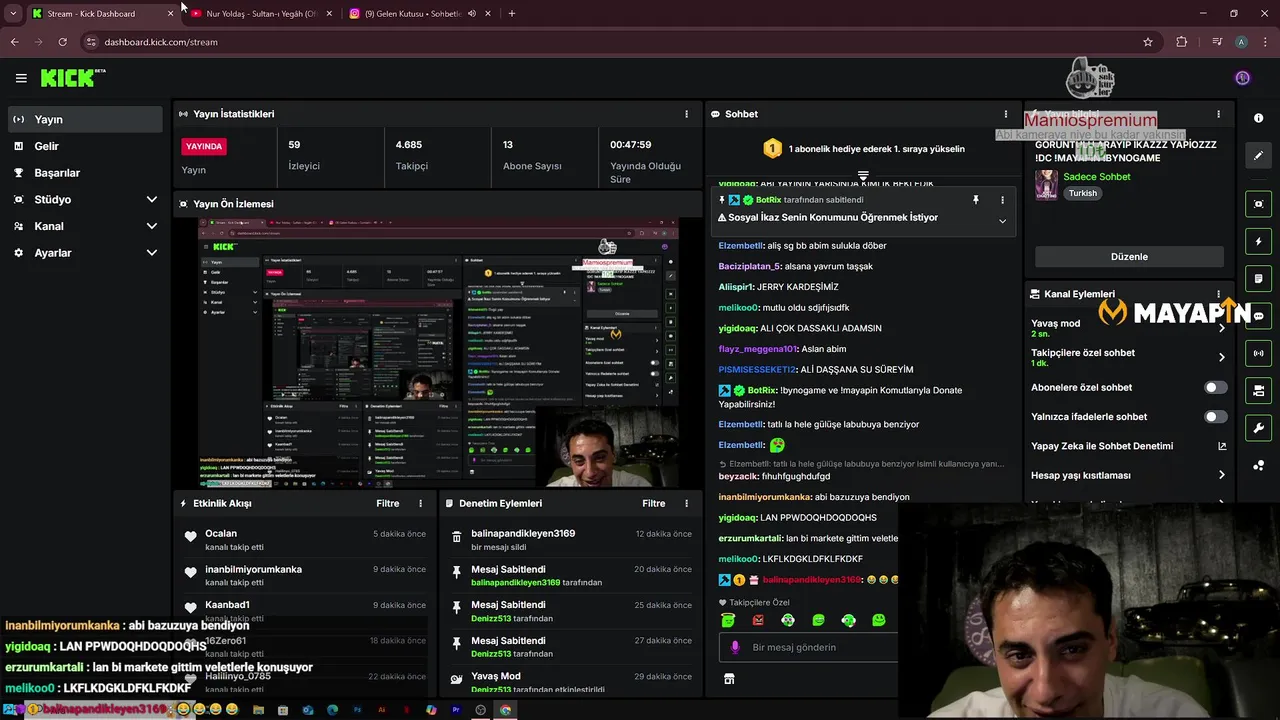Screen dimensions: 1280x720
Task: Click username flayz_meggena101 in chat
Action: (757, 349)
